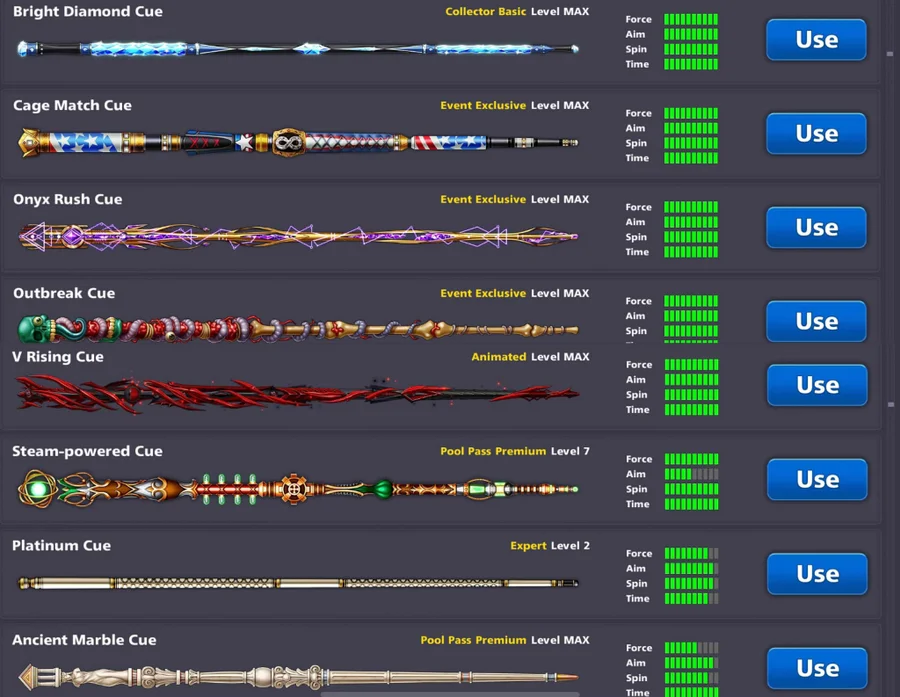Viewport: 900px width, 697px height.
Task: Click the Ancient Marble Cue Force bar
Action: coord(692,648)
